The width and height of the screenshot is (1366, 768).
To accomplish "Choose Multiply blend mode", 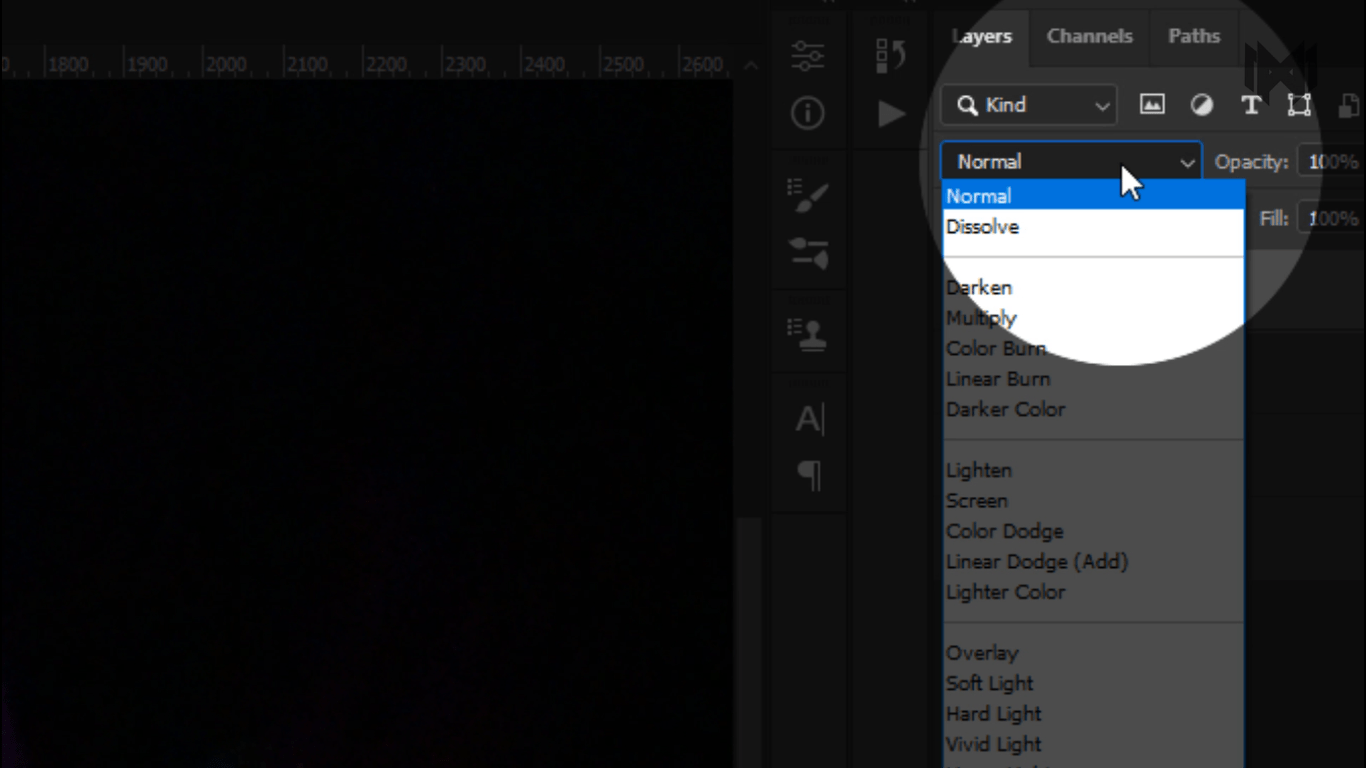I will 1093,318.
